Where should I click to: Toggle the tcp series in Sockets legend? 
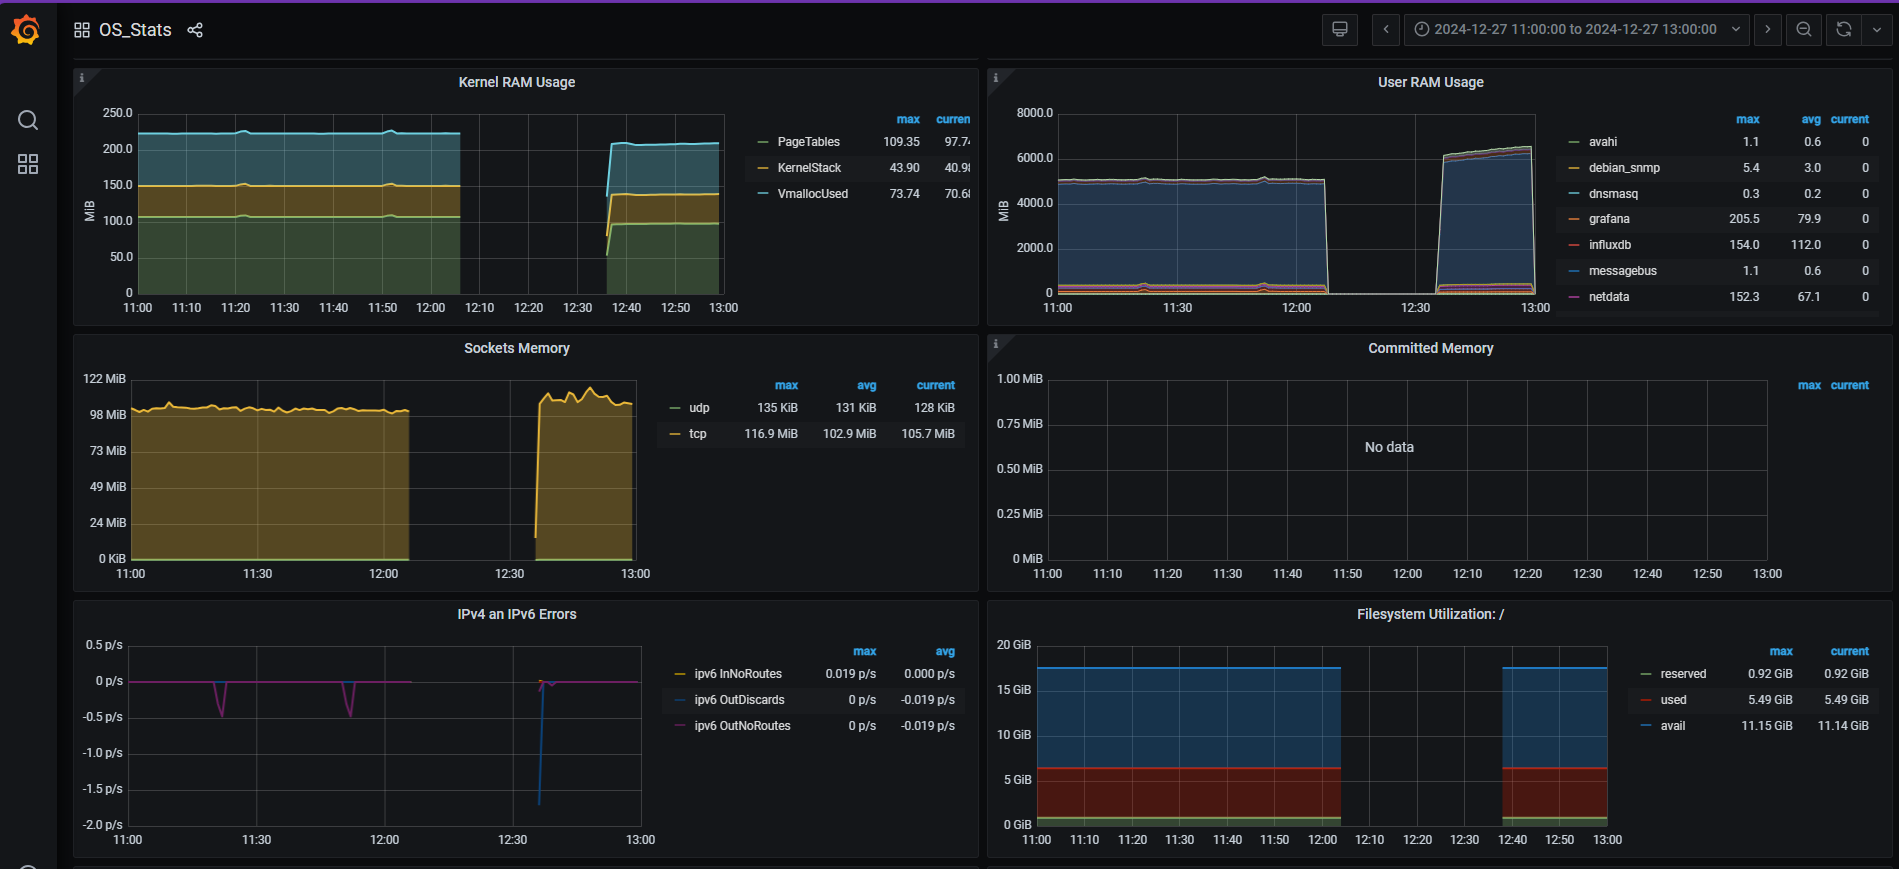pos(698,434)
